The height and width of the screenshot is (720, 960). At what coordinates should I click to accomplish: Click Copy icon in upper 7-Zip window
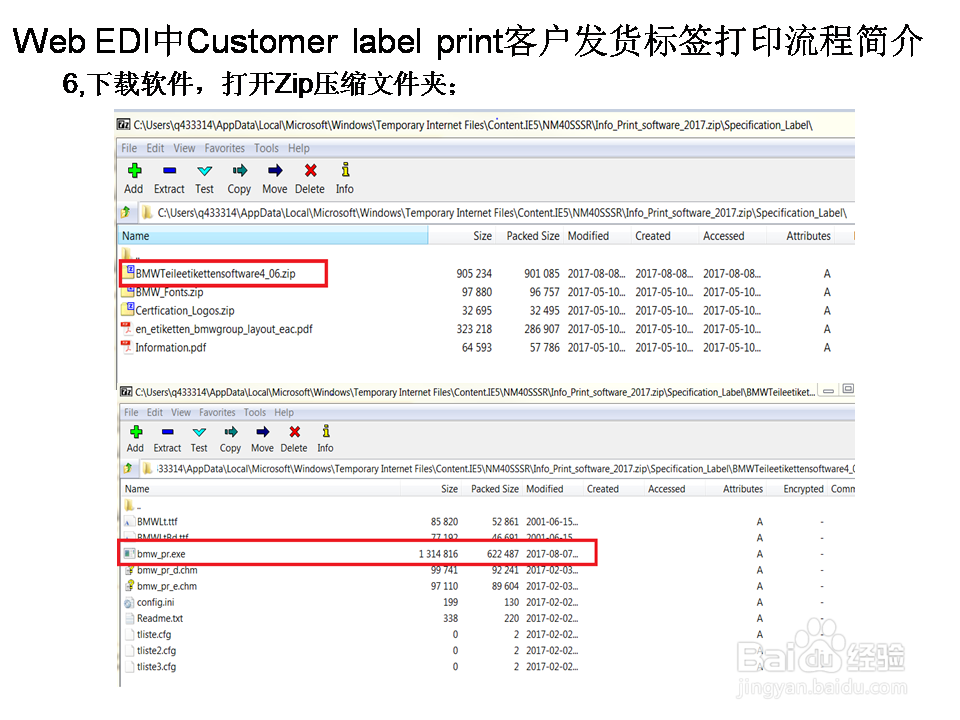[239, 170]
